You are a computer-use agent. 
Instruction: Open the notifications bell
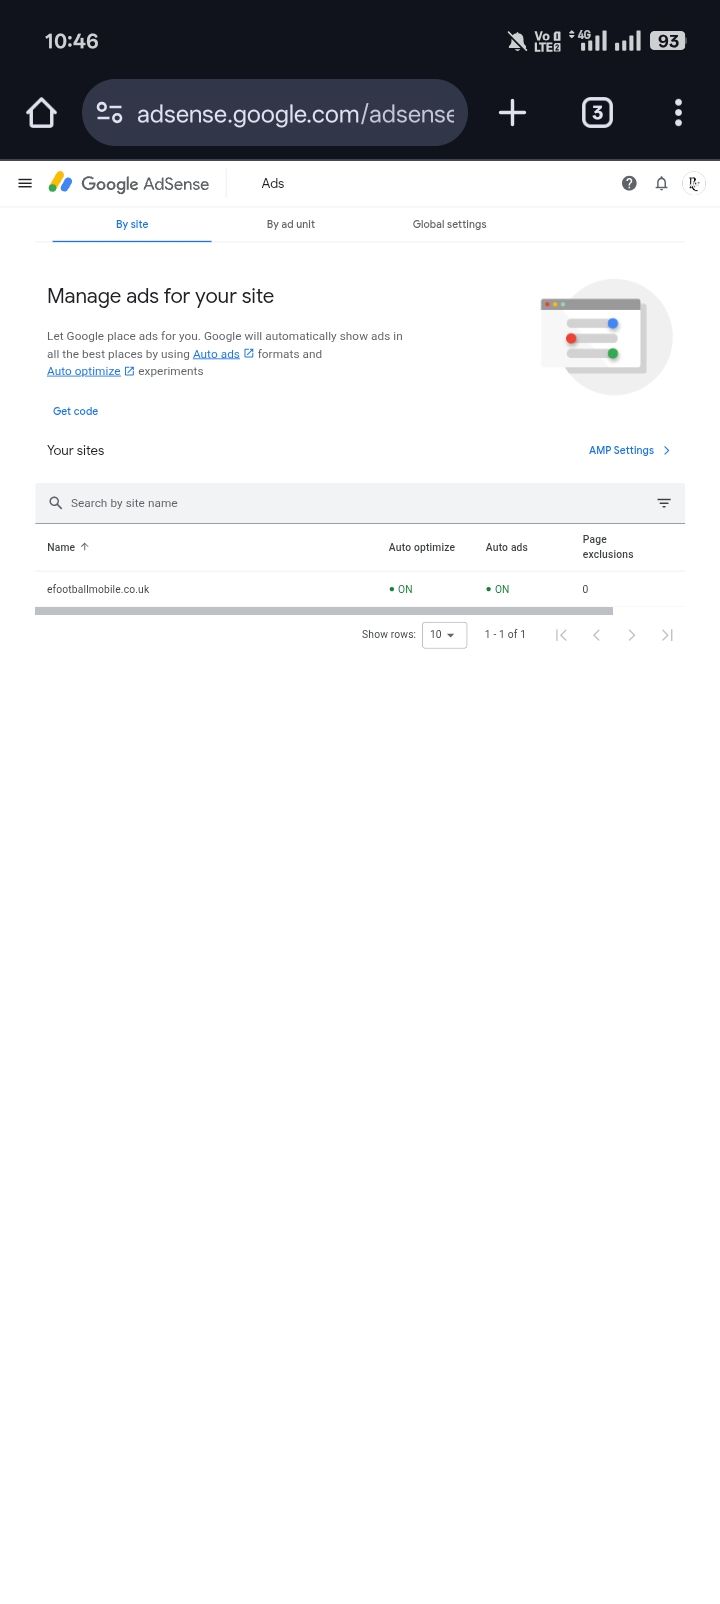(661, 183)
